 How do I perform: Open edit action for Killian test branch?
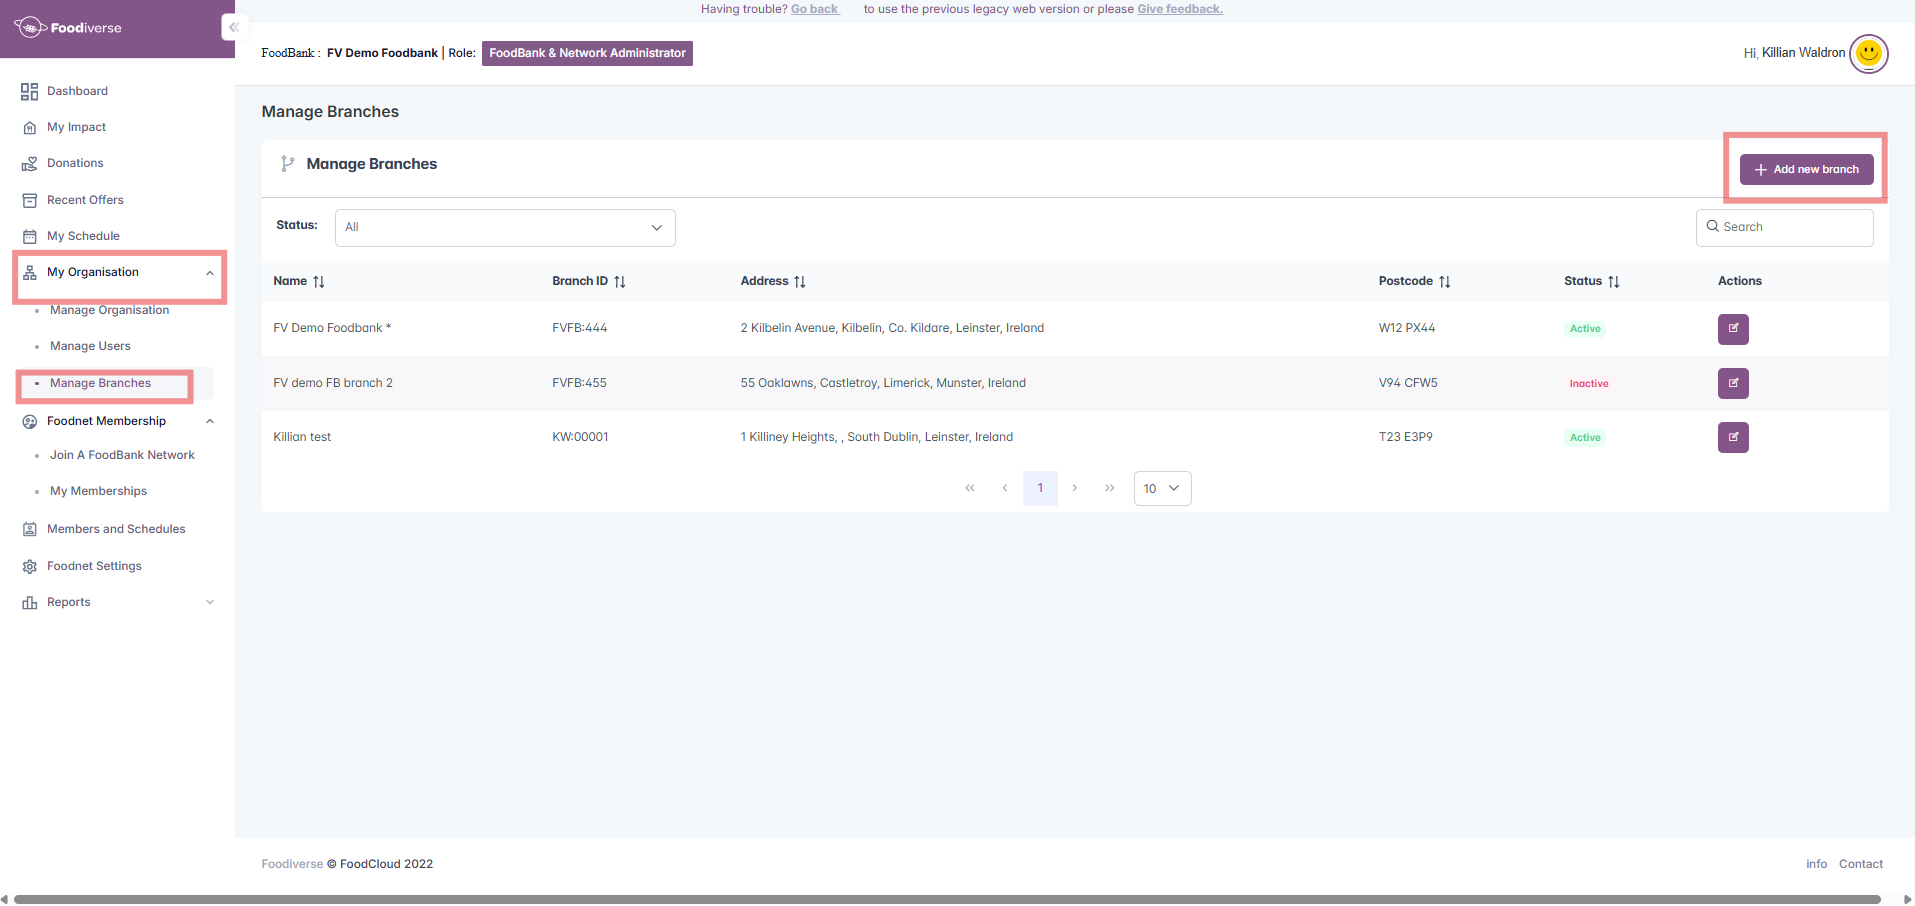[1732, 437]
